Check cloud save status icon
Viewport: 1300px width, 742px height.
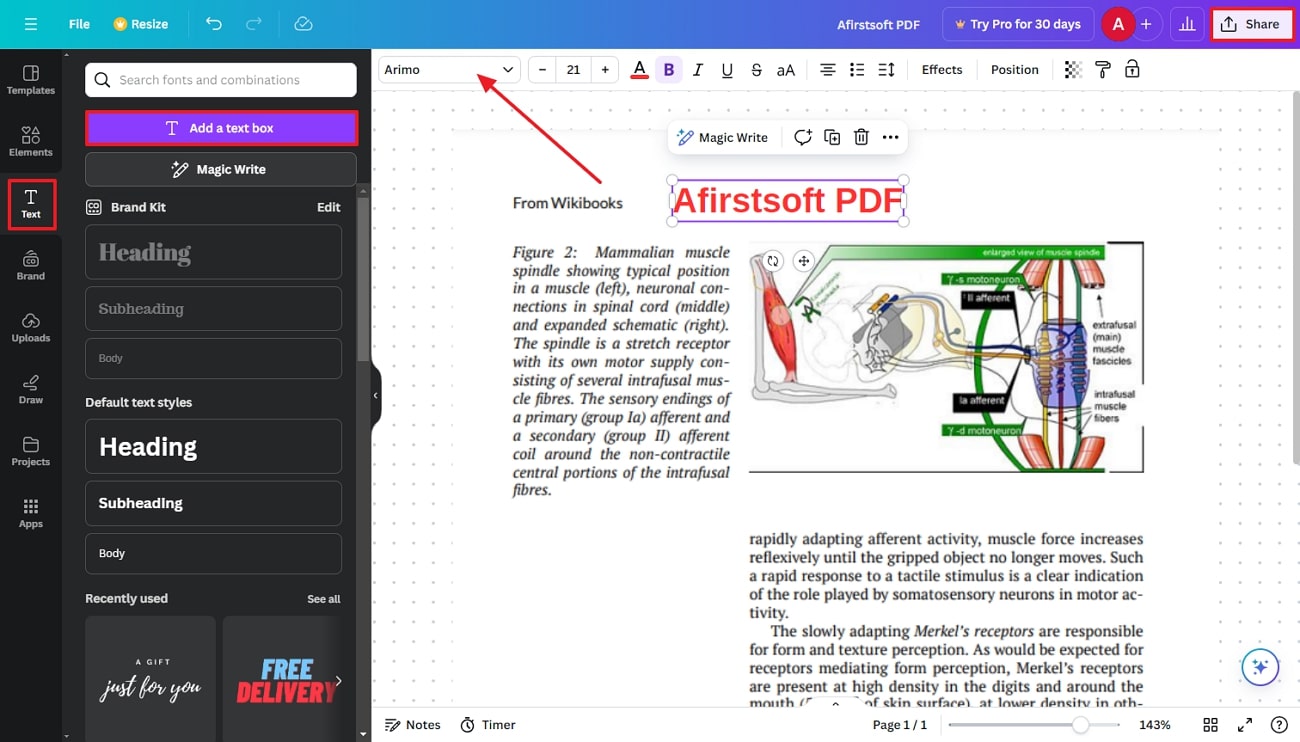pos(304,24)
